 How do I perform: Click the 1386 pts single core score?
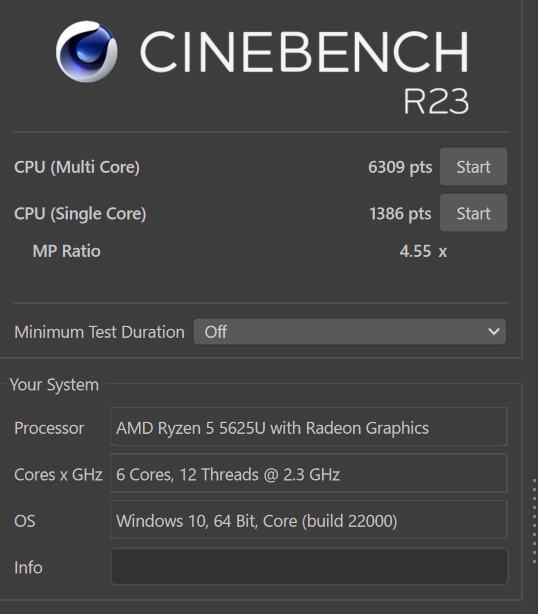coord(400,214)
